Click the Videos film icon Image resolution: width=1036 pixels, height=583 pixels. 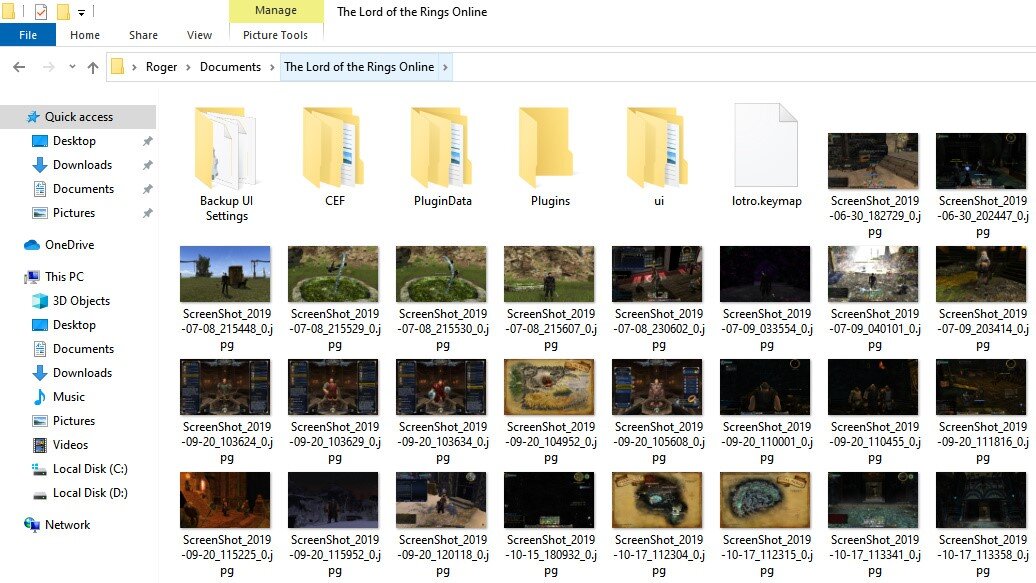[40, 445]
